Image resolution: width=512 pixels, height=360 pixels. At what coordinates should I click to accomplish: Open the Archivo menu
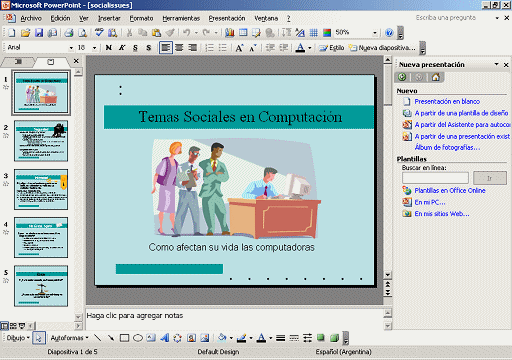coord(31,18)
